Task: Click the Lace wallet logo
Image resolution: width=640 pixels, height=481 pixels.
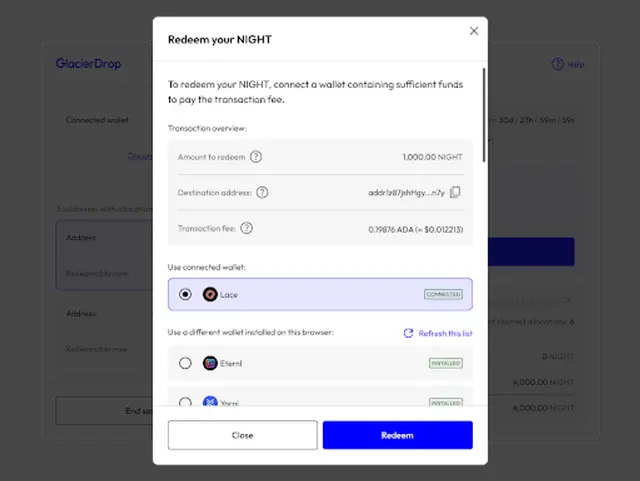Action: point(210,294)
